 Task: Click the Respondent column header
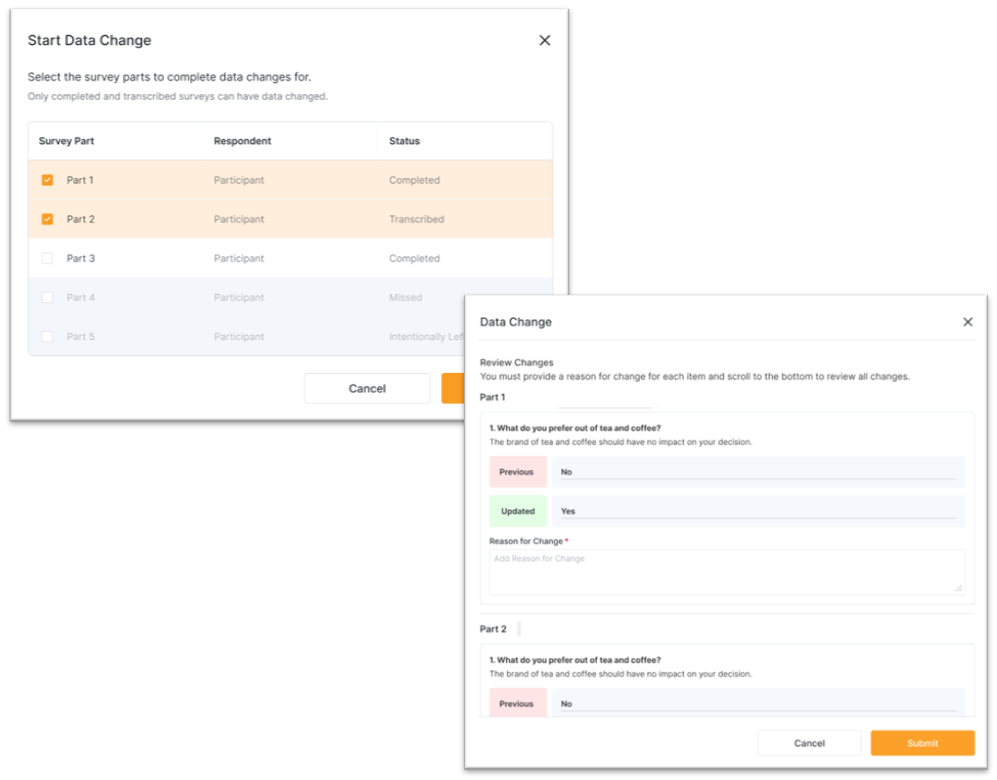click(x=242, y=141)
